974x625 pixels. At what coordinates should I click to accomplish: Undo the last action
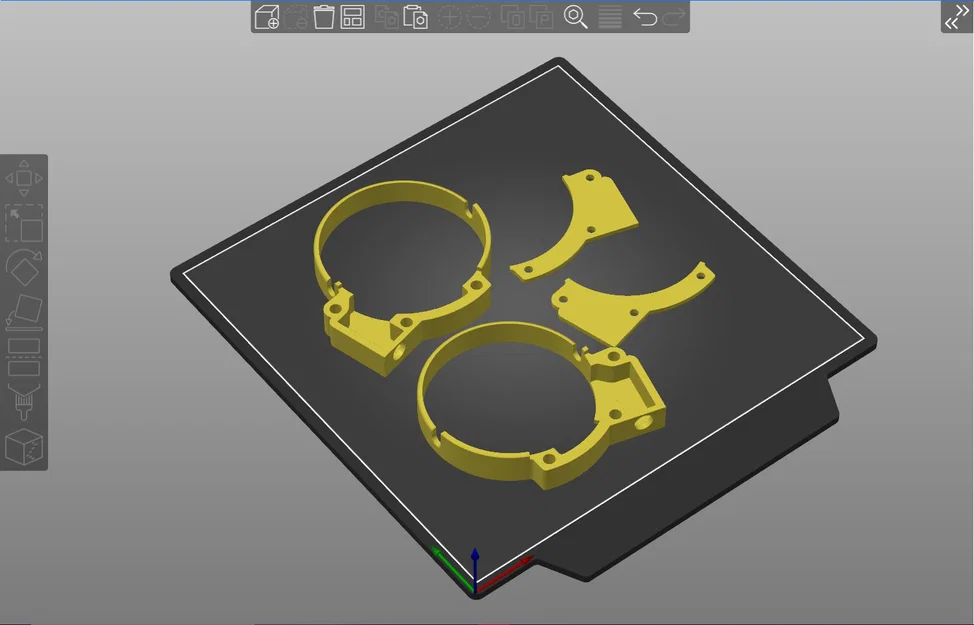[x=645, y=17]
